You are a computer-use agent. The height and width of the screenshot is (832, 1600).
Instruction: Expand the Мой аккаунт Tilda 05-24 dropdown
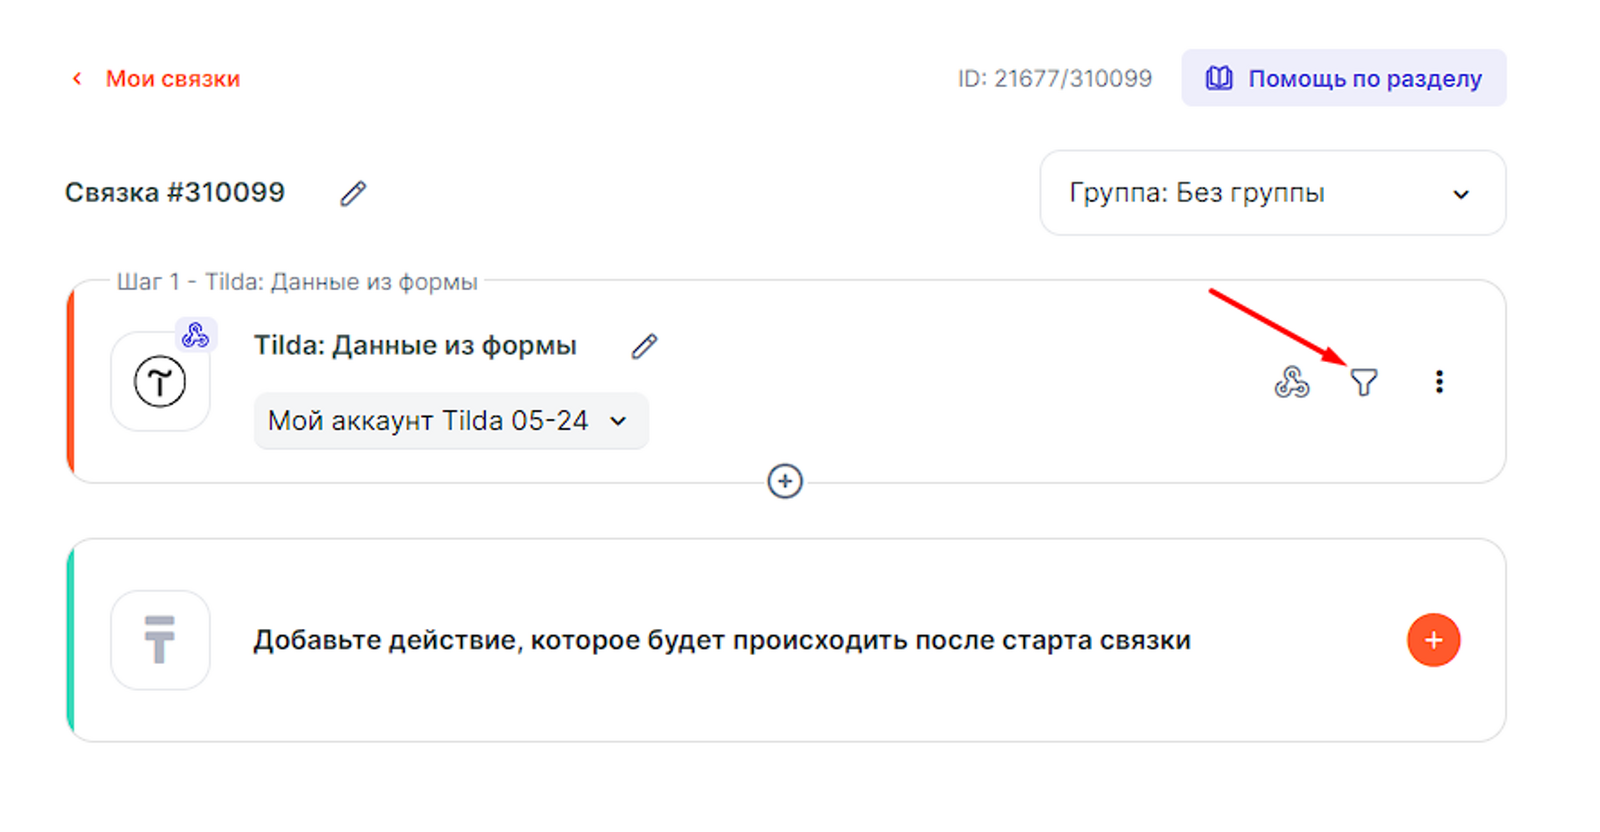pyautogui.click(x=450, y=421)
